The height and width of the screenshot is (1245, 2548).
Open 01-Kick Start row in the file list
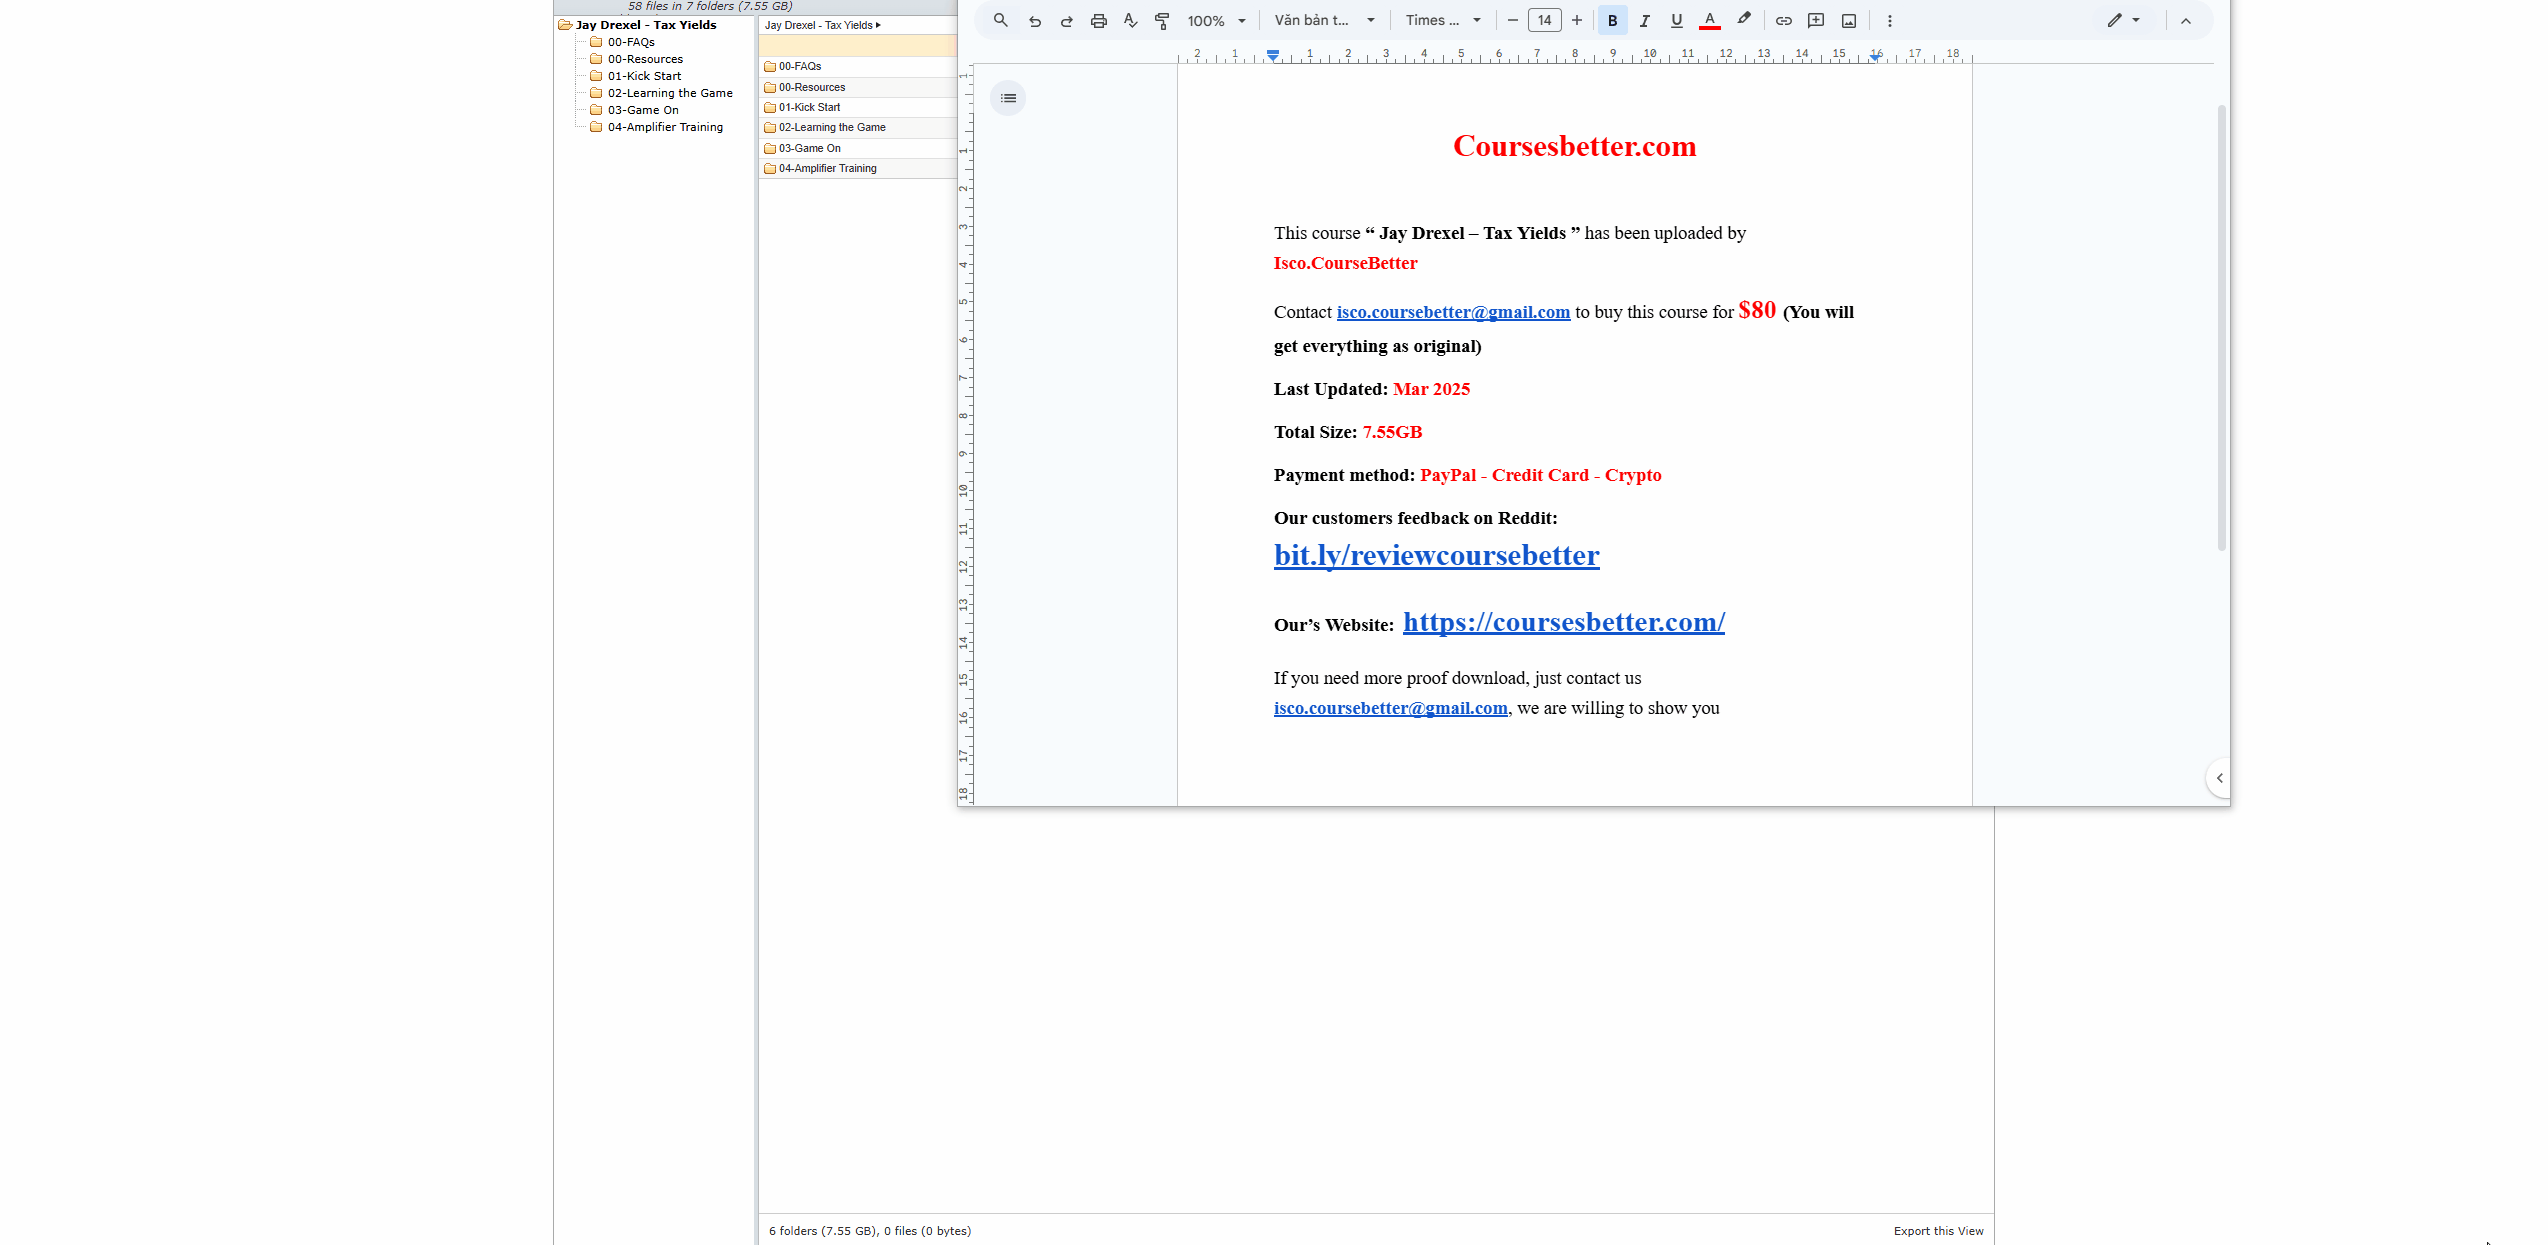click(858, 107)
